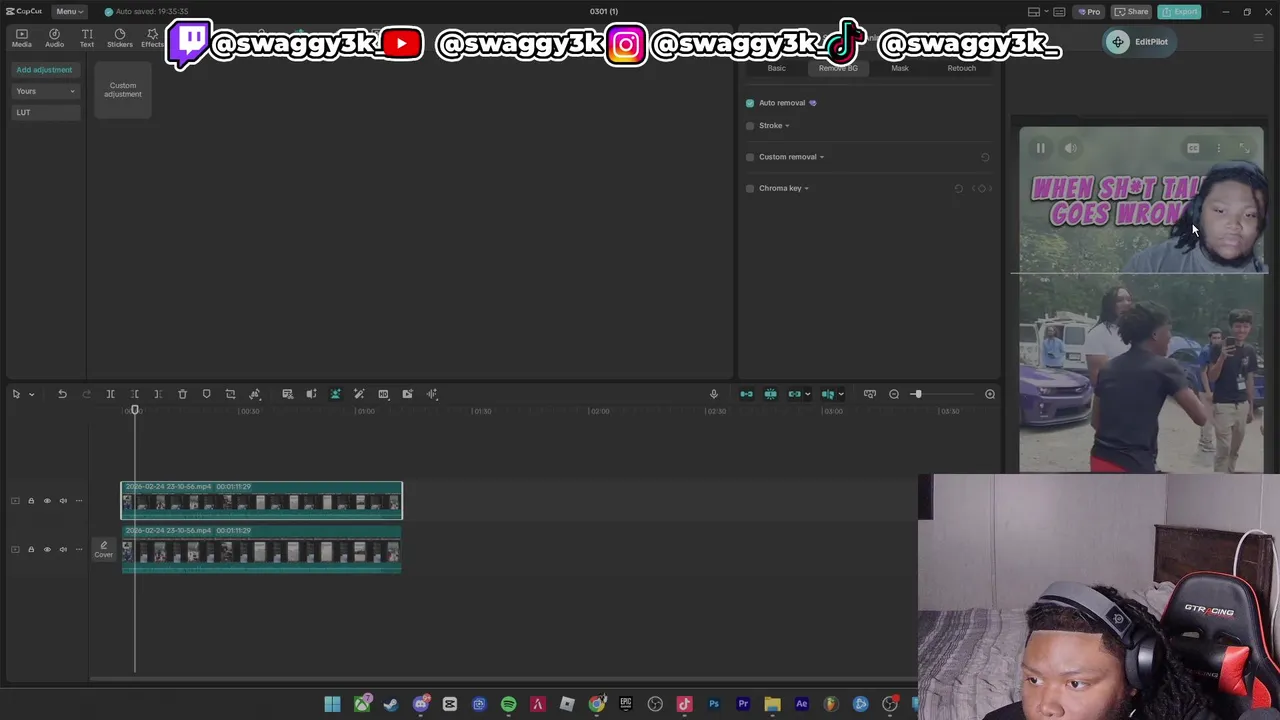Click the Cover button on bottom track

click(x=104, y=549)
